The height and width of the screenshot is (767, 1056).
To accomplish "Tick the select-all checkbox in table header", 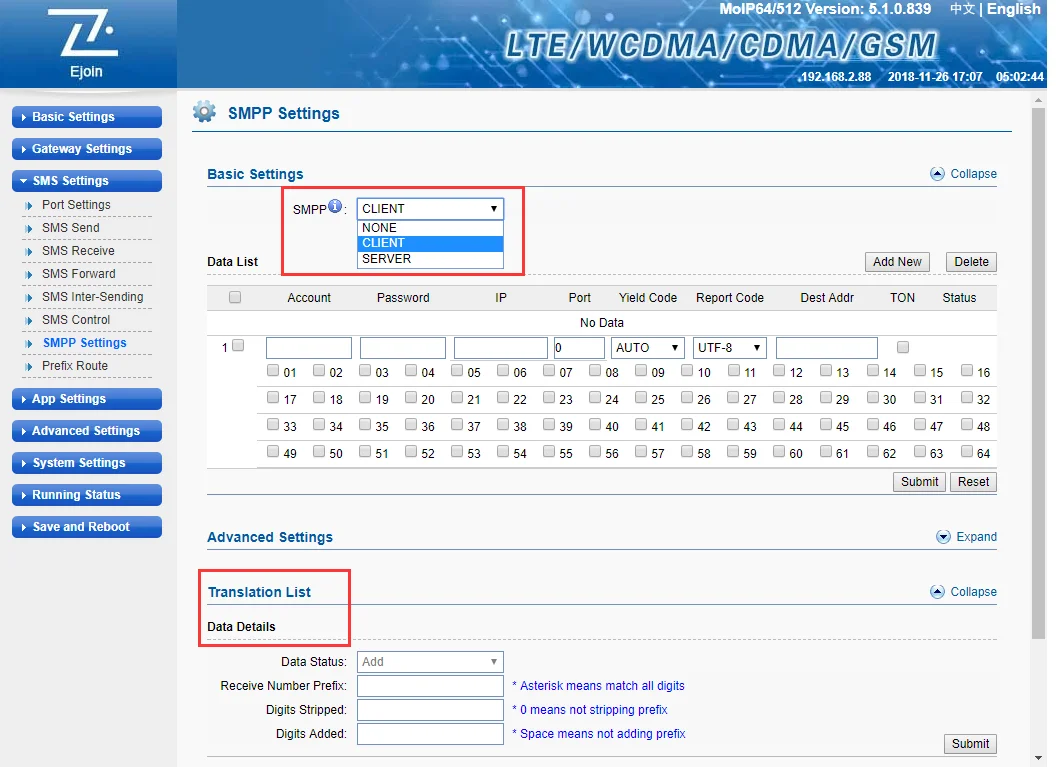I will 235,297.
